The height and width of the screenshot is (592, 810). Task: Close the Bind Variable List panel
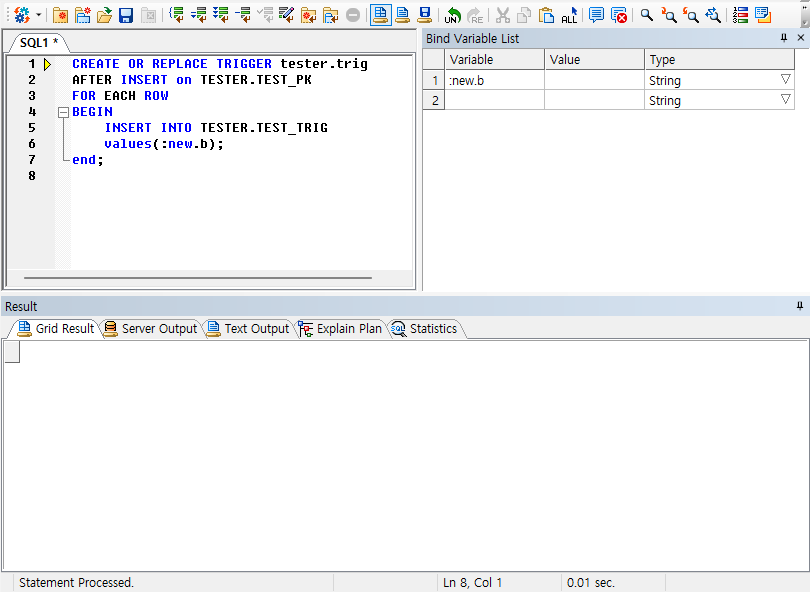[x=800, y=38]
